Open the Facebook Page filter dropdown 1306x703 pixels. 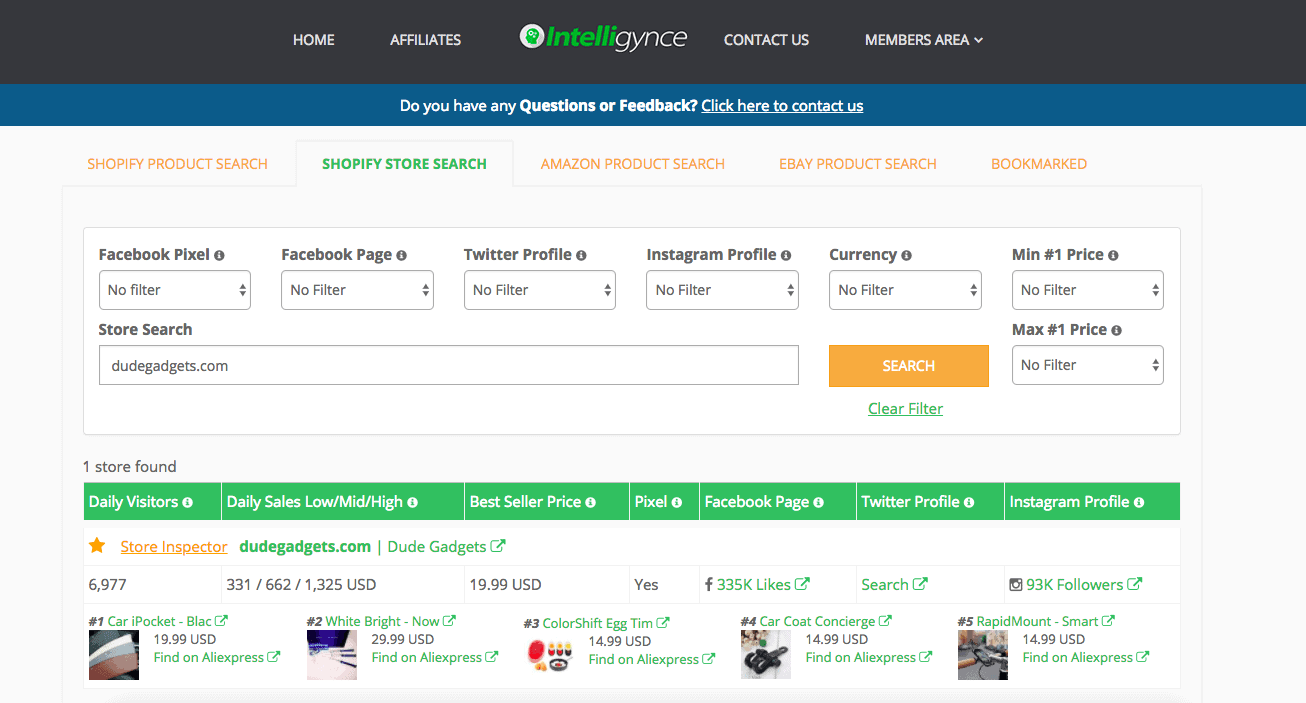[358, 290]
